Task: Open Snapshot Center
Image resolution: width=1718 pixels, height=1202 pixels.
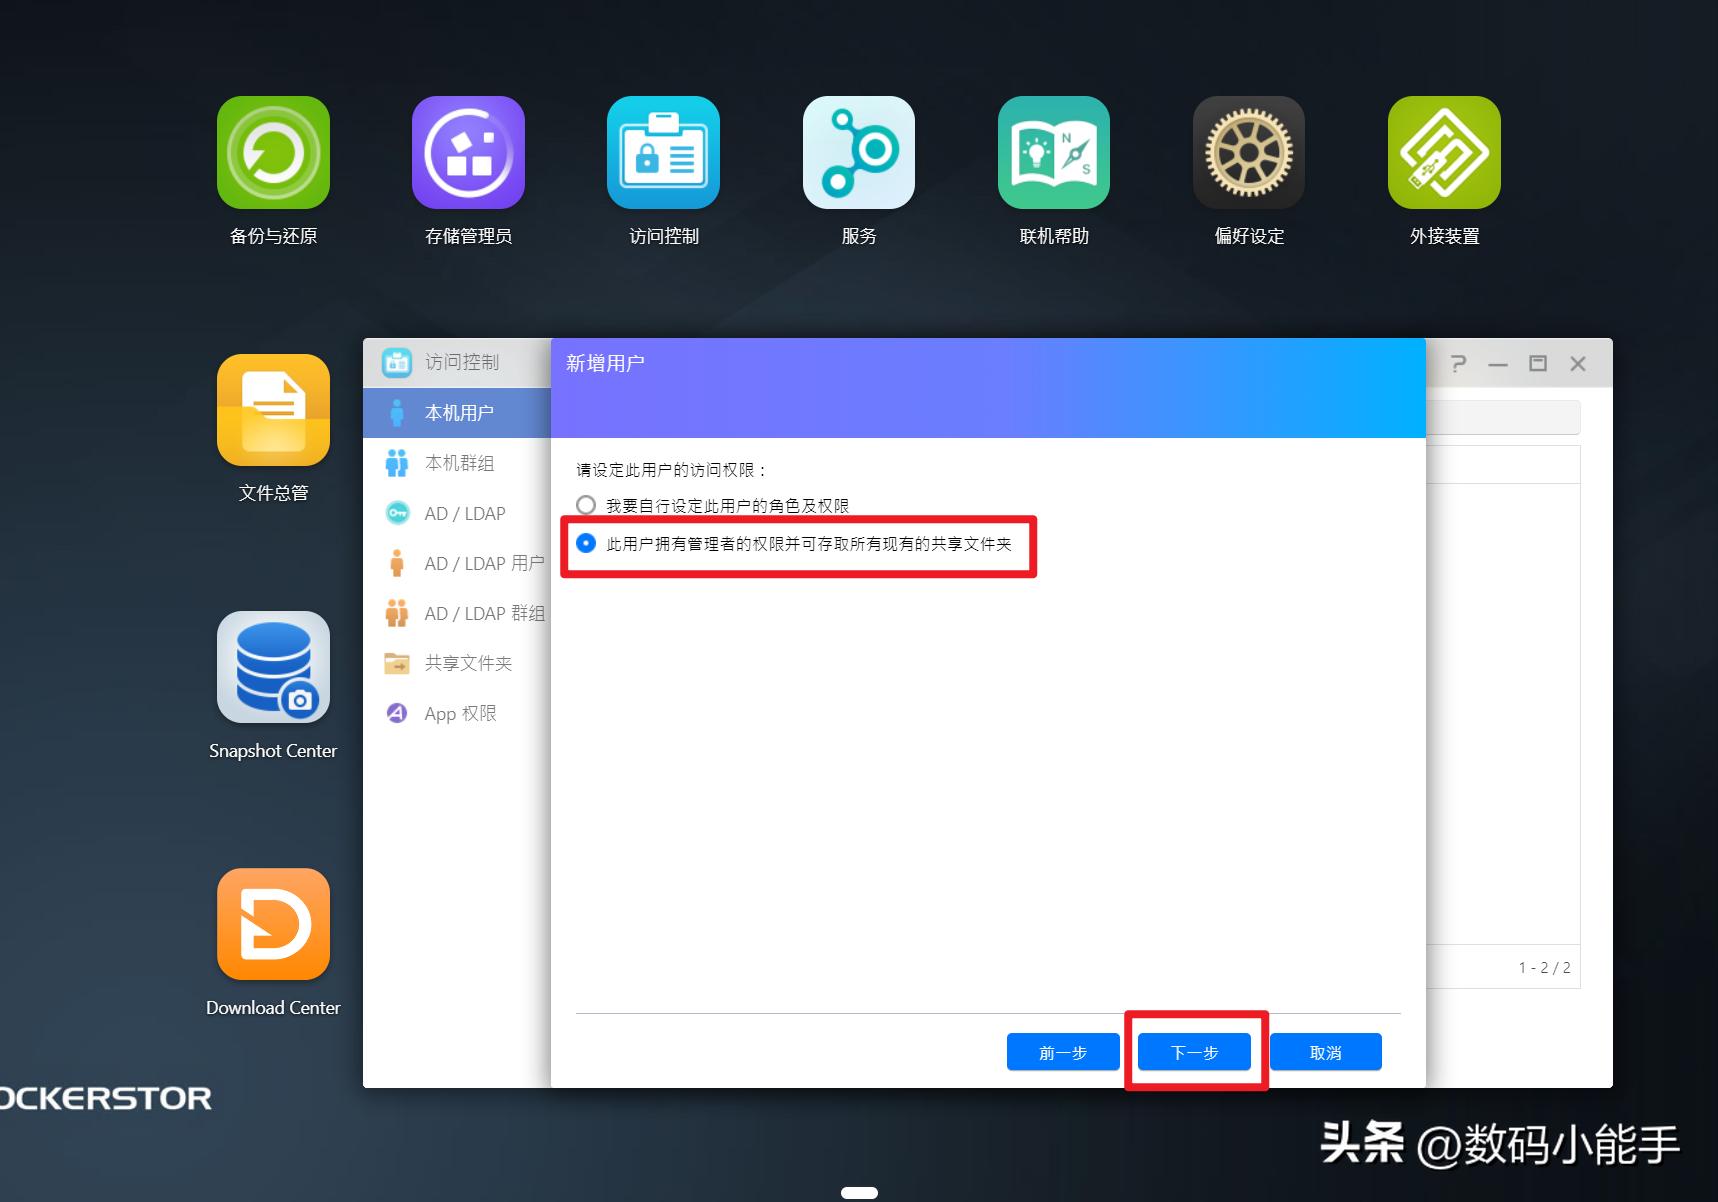Action: [273, 667]
